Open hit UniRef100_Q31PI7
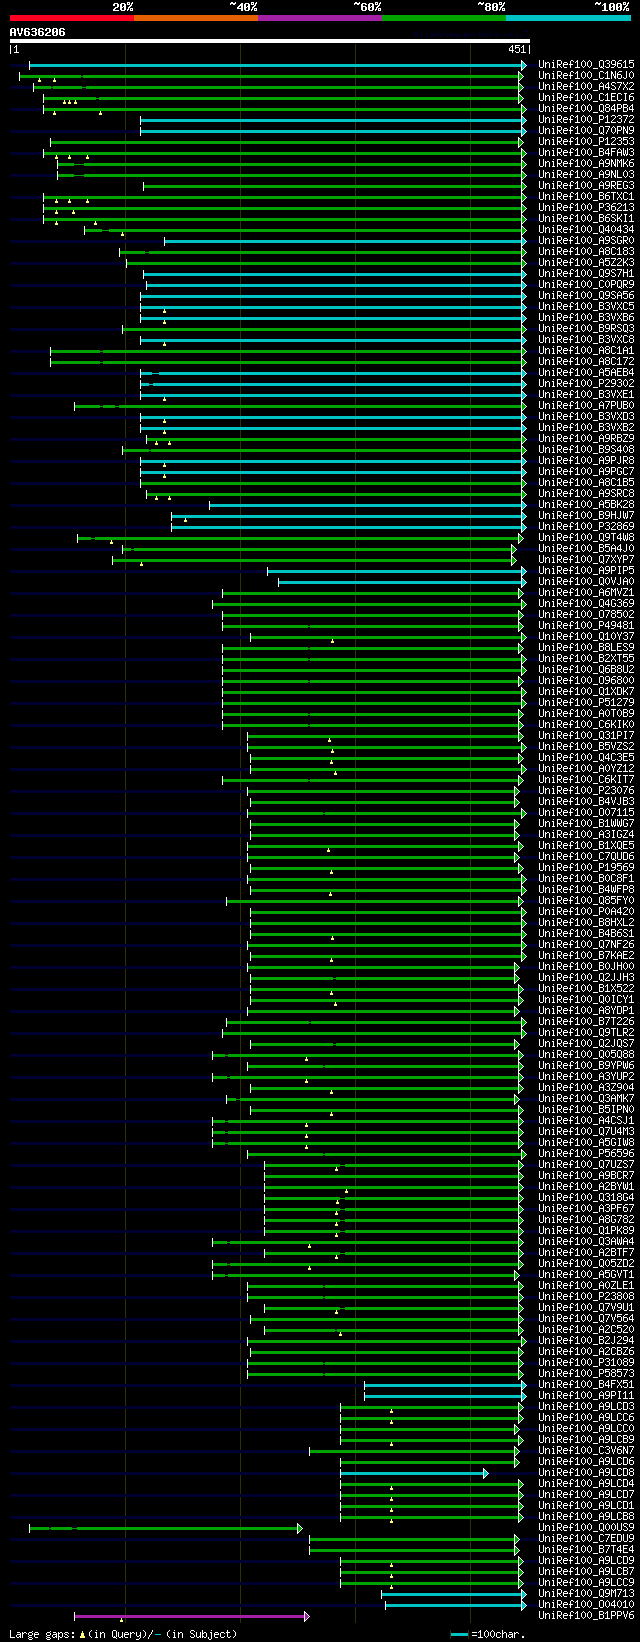 [x=586, y=735]
